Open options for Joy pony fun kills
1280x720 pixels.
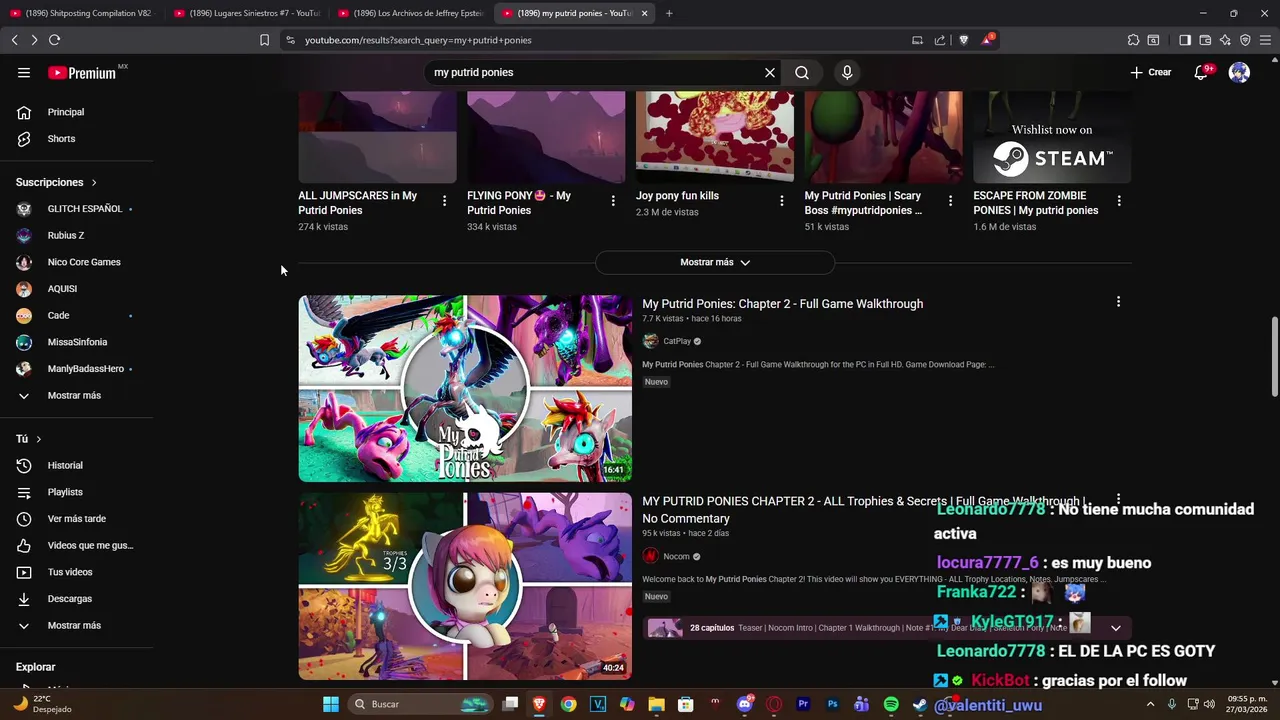781,201
